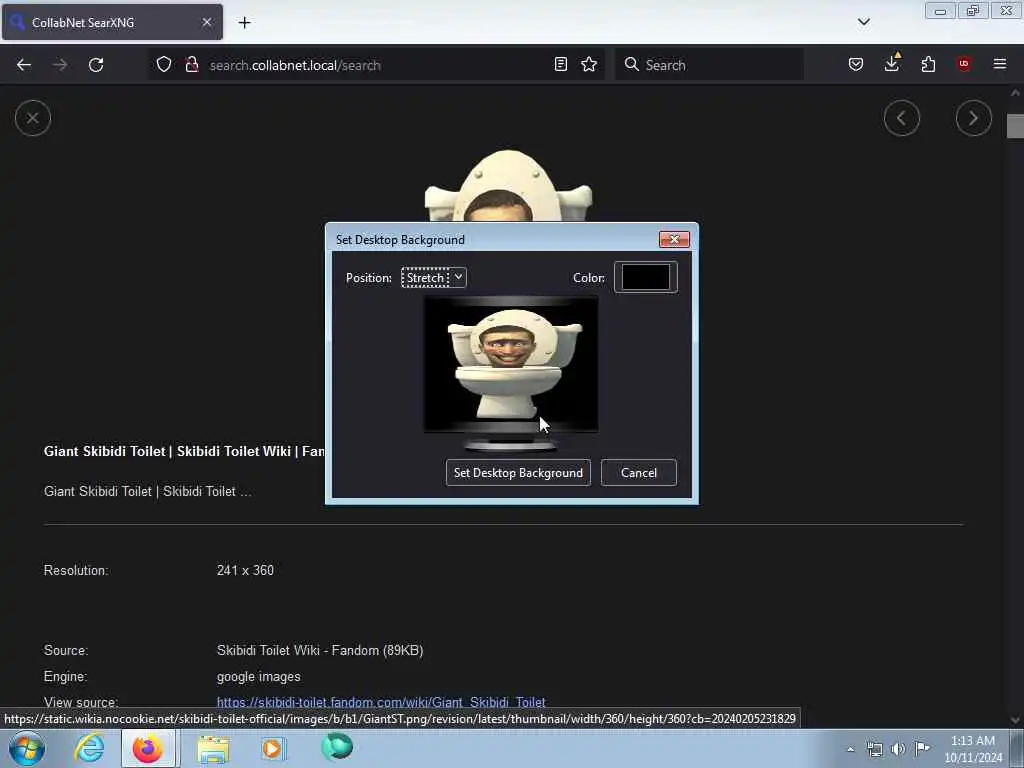Reload the current page

tap(96, 65)
